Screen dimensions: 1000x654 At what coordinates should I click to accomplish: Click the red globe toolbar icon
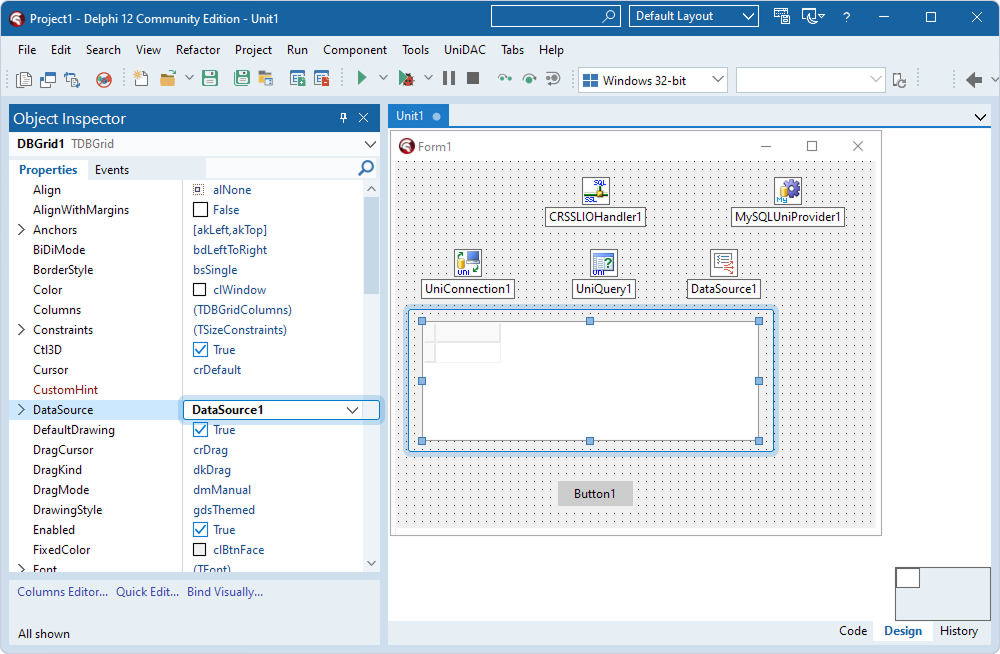point(104,79)
